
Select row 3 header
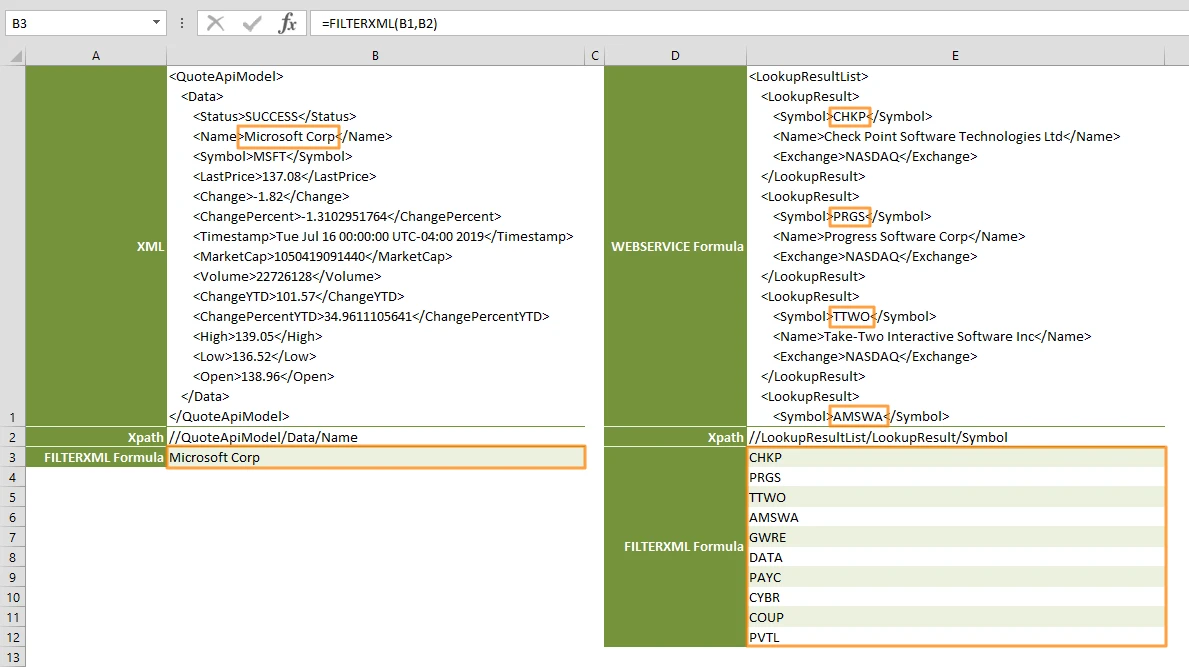tap(13, 457)
